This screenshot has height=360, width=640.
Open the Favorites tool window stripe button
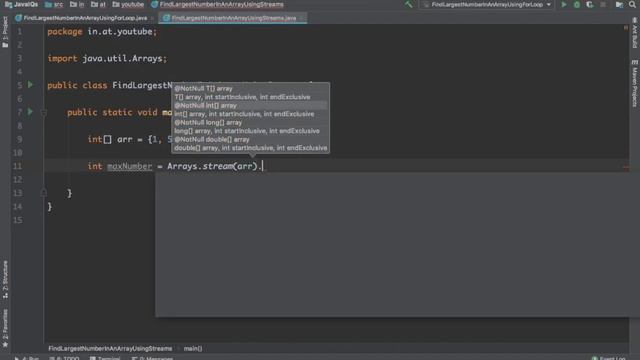5,328
